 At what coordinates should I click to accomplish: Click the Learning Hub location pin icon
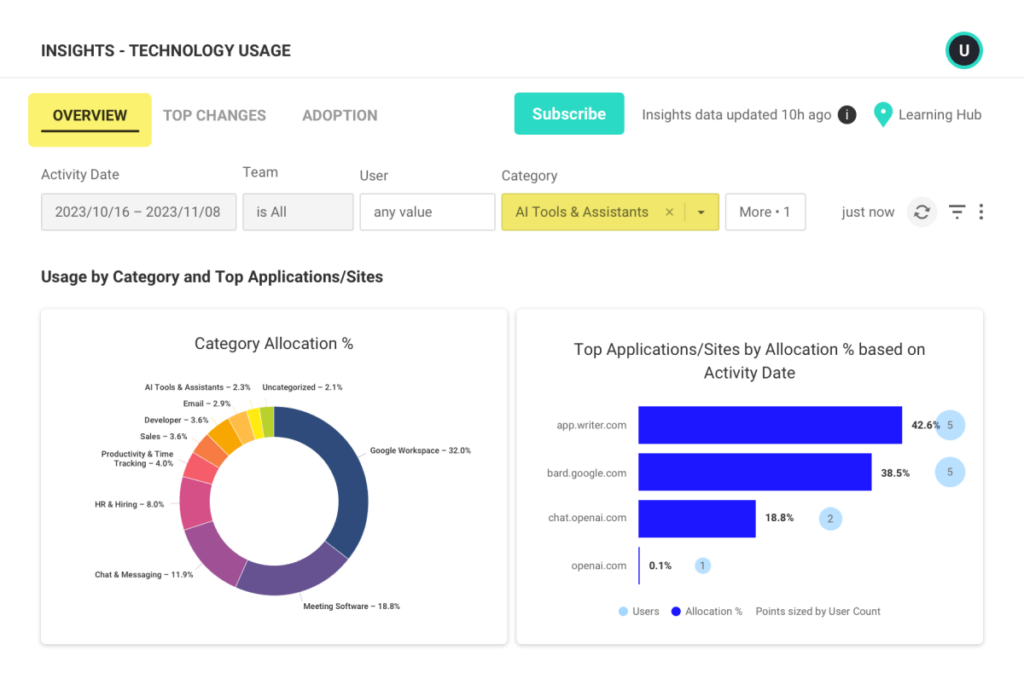pyautogui.click(x=883, y=114)
